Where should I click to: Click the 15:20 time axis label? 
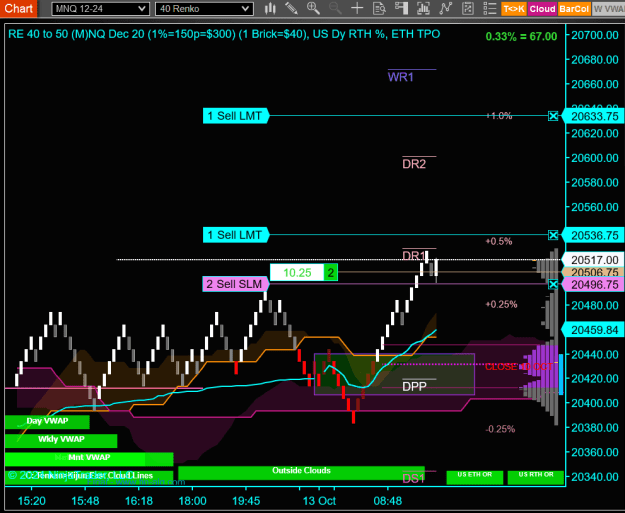(31, 501)
